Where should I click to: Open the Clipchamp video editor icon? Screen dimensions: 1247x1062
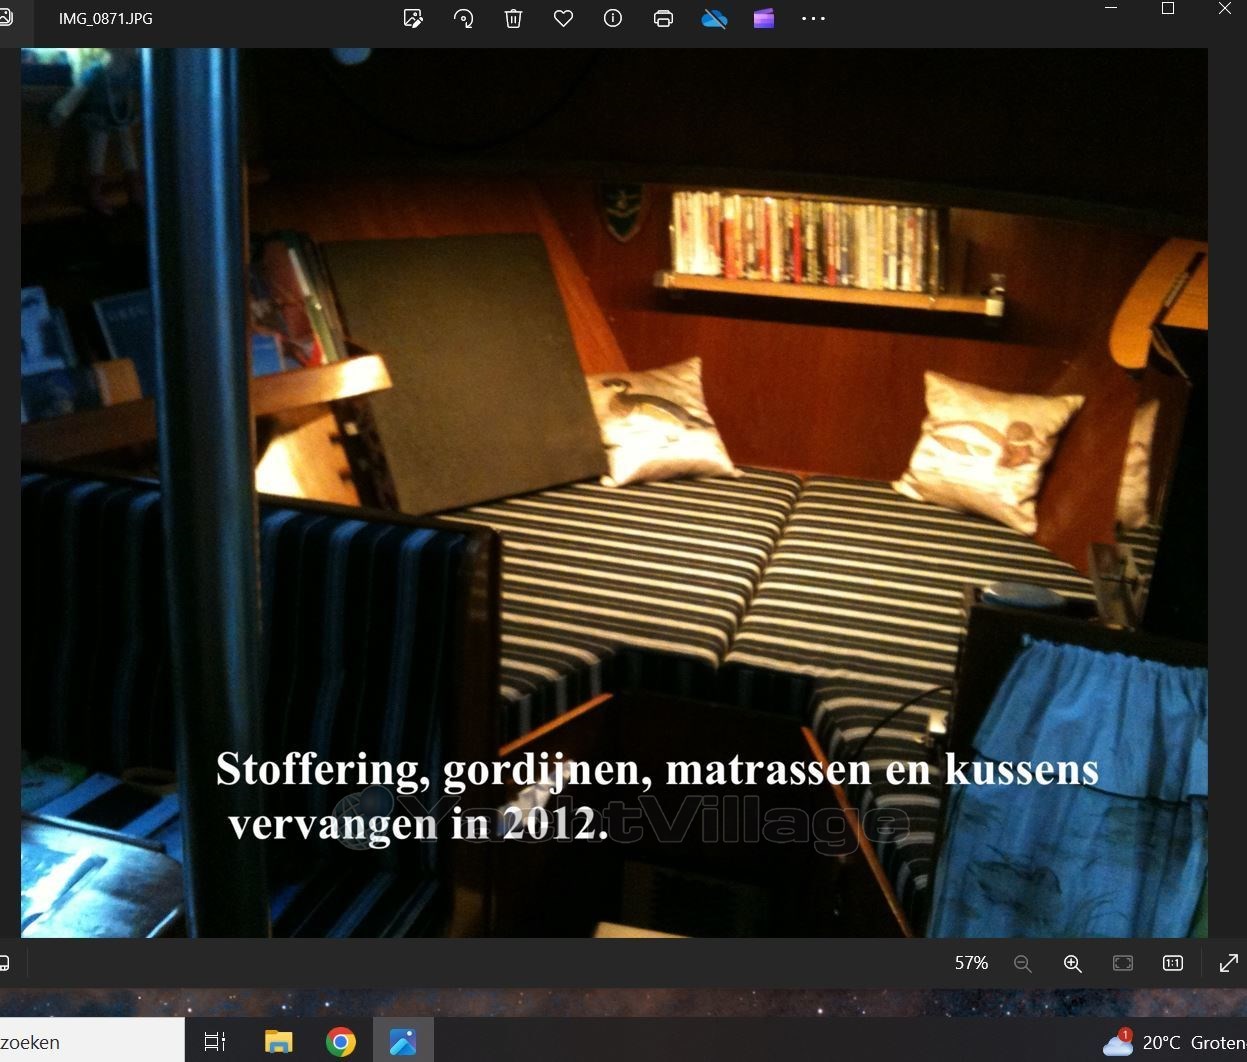764,18
